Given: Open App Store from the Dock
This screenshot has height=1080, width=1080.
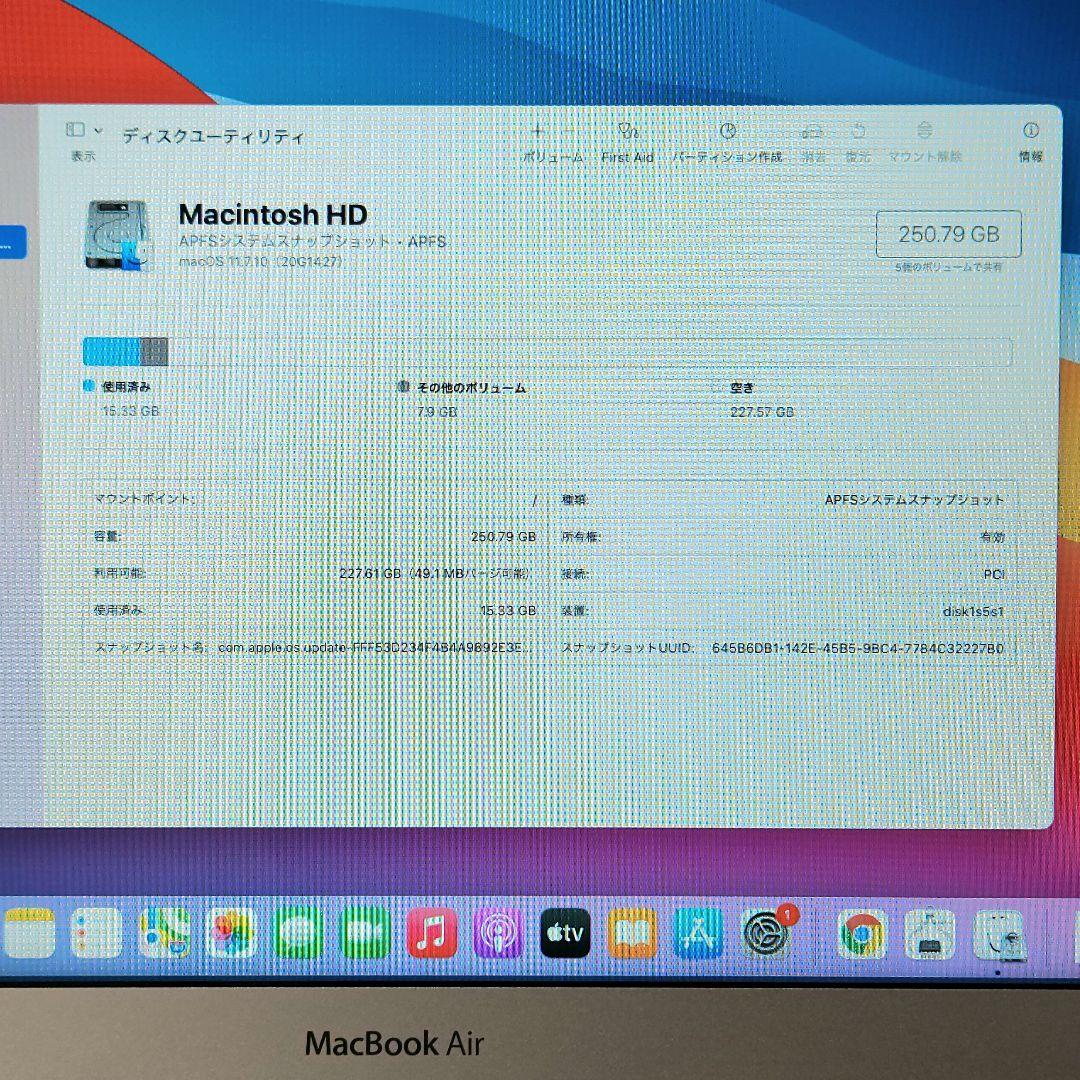Looking at the screenshot, I should [x=698, y=933].
